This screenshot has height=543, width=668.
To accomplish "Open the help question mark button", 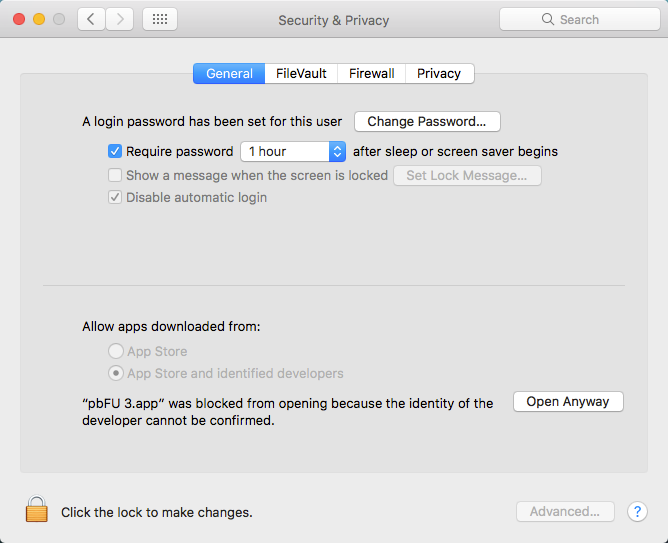I will tap(637, 511).
